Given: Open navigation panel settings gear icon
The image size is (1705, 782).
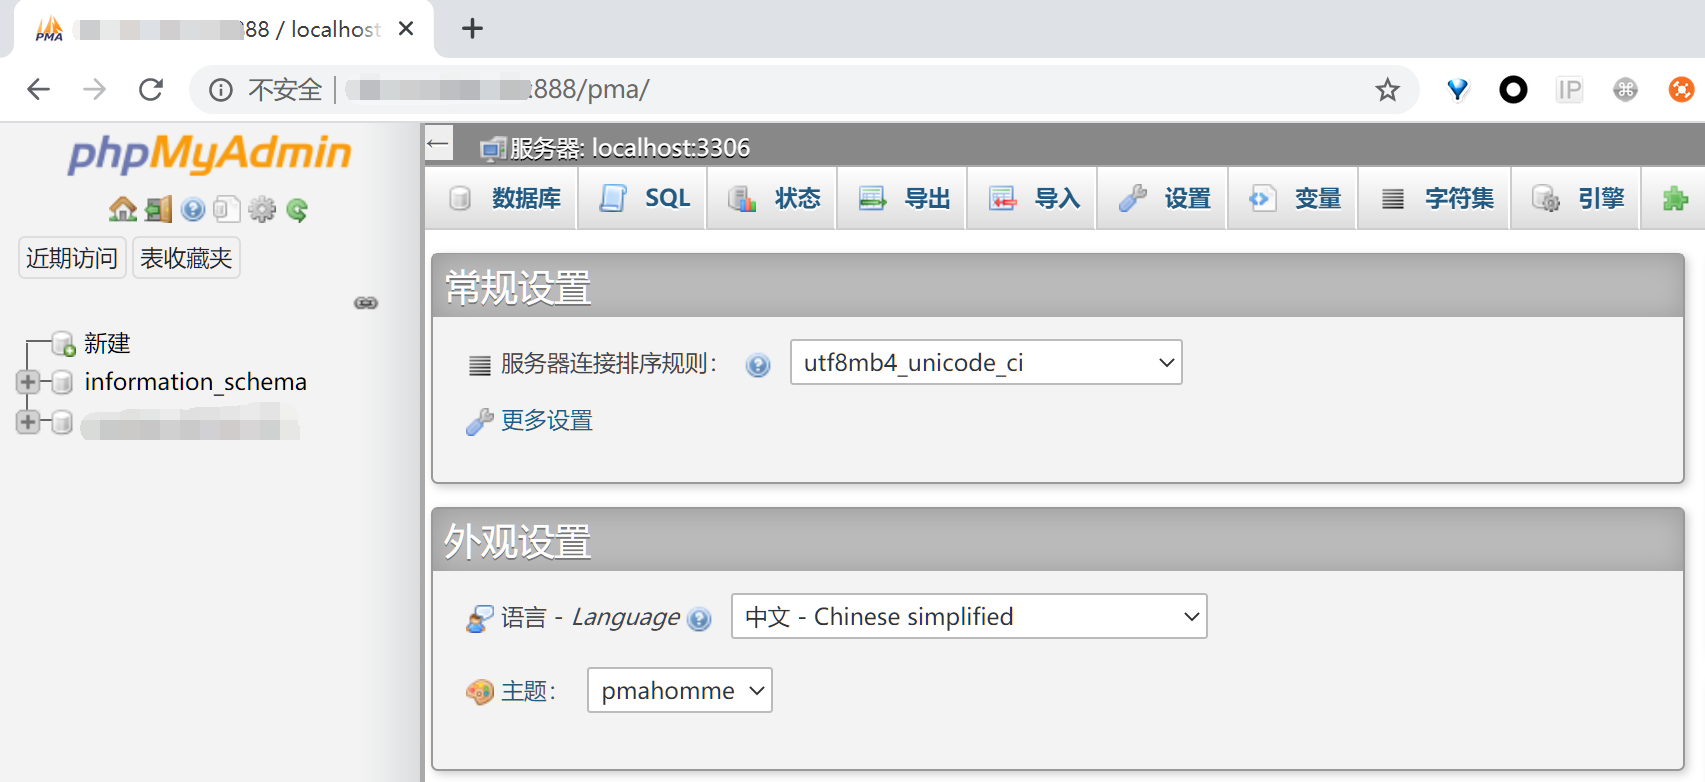Looking at the screenshot, I should point(262,209).
